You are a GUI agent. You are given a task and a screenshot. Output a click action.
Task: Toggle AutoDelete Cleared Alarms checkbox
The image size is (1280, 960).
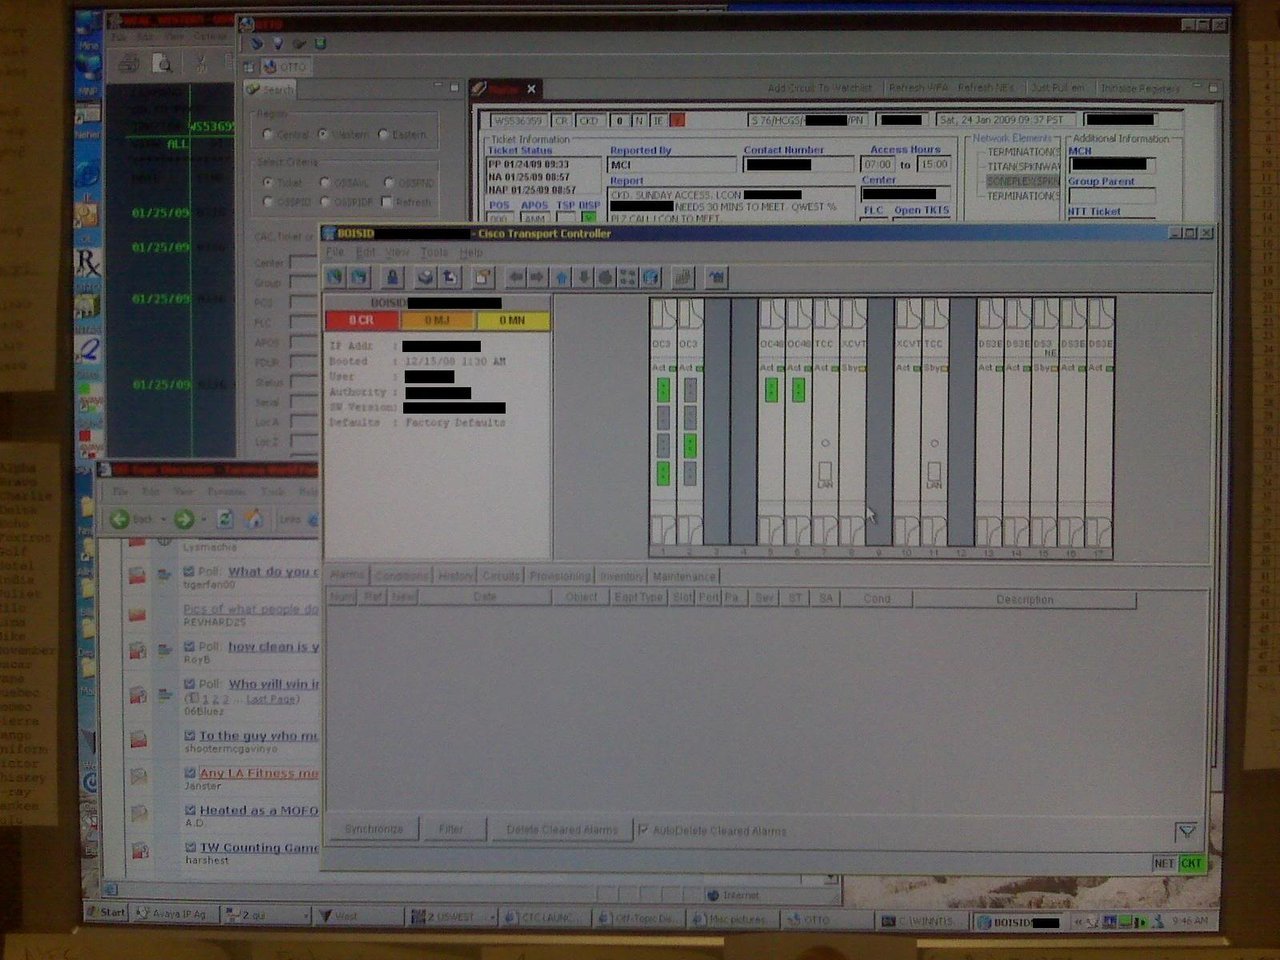point(643,830)
